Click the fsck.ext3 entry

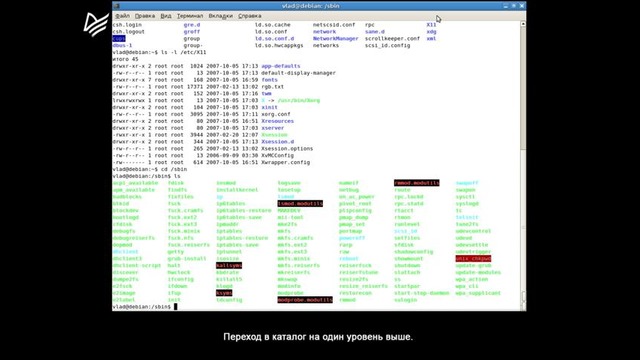pyautogui.click(x=182, y=224)
